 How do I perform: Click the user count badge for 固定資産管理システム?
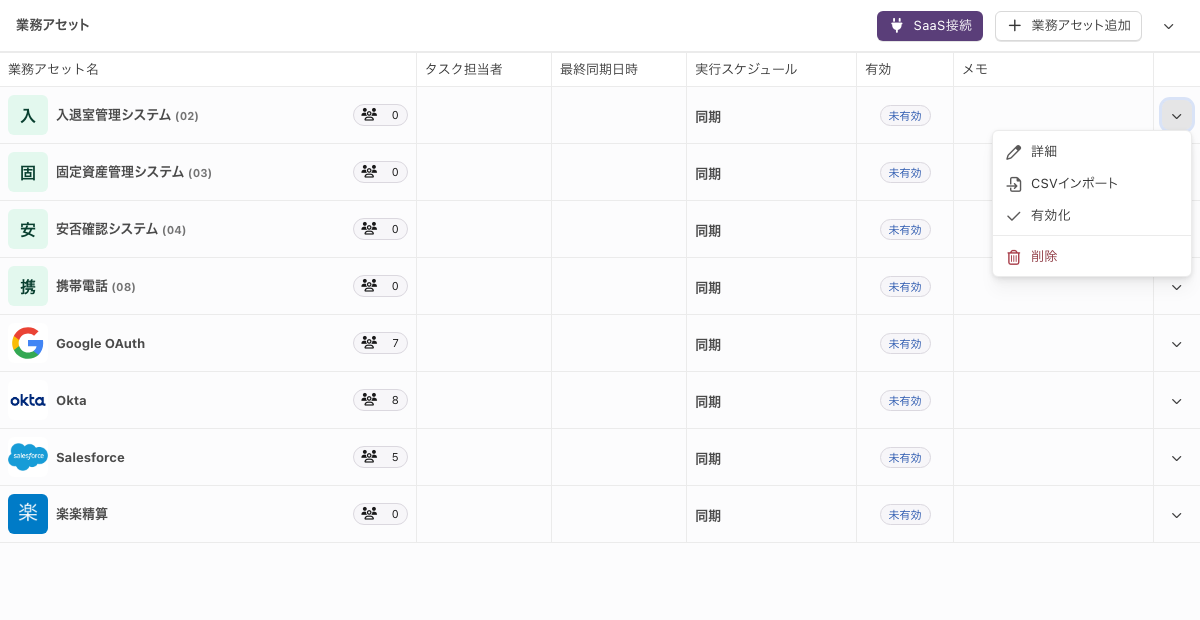point(380,172)
